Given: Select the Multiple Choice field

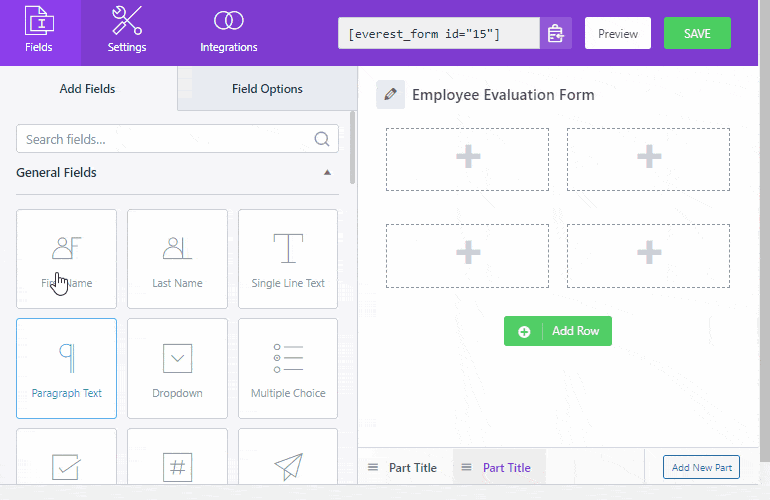Looking at the screenshot, I should coord(288,368).
